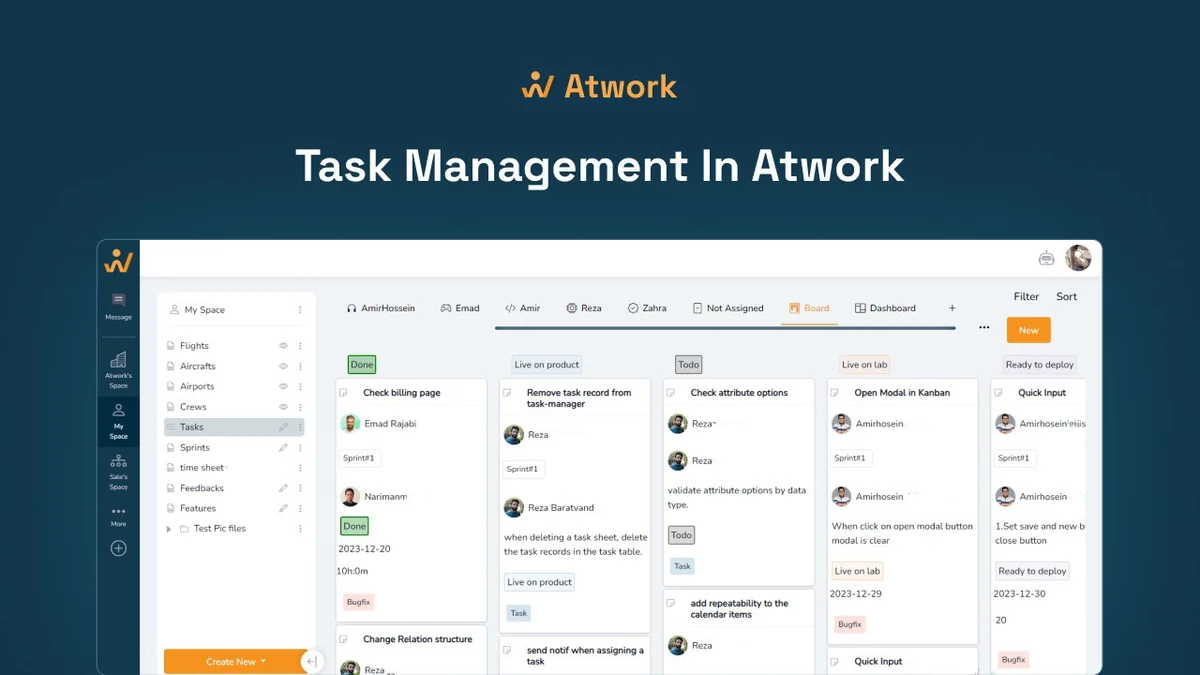Viewport: 1200px width, 675px height.
Task: Open the Create New dropdown
Action: coord(236,661)
